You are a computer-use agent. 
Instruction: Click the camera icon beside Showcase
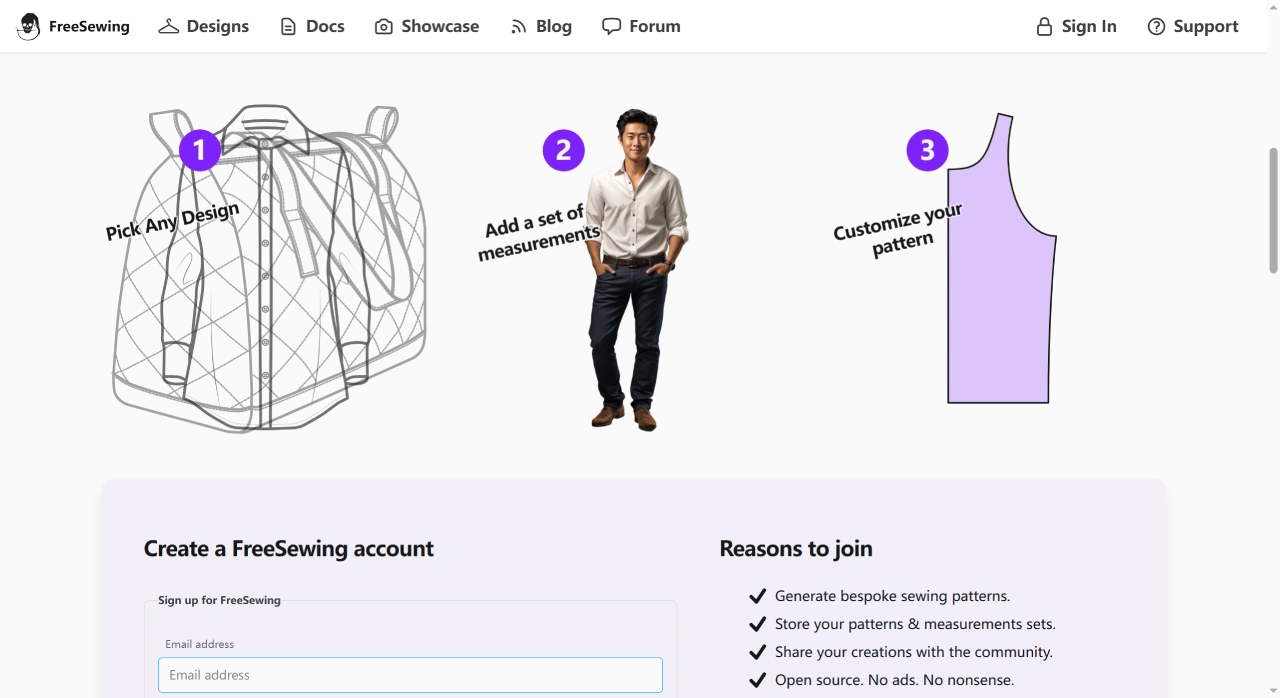pos(384,27)
